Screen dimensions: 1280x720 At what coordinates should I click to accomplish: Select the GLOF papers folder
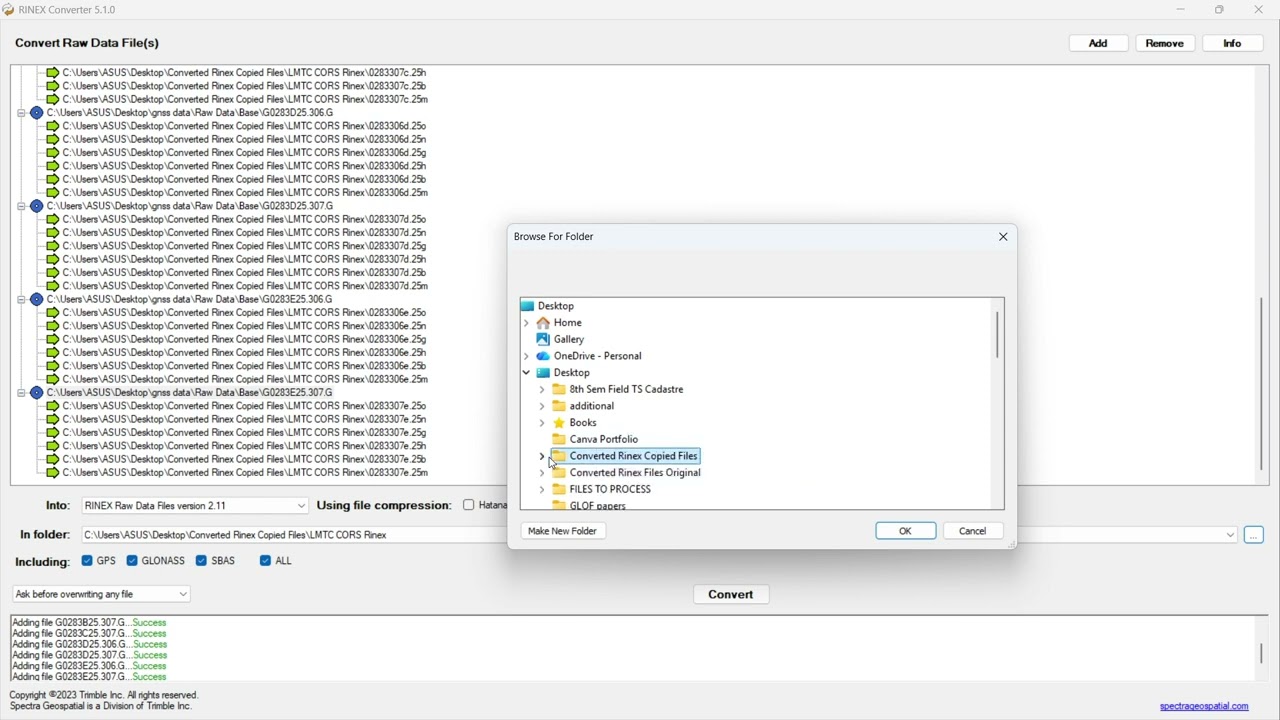click(x=598, y=505)
